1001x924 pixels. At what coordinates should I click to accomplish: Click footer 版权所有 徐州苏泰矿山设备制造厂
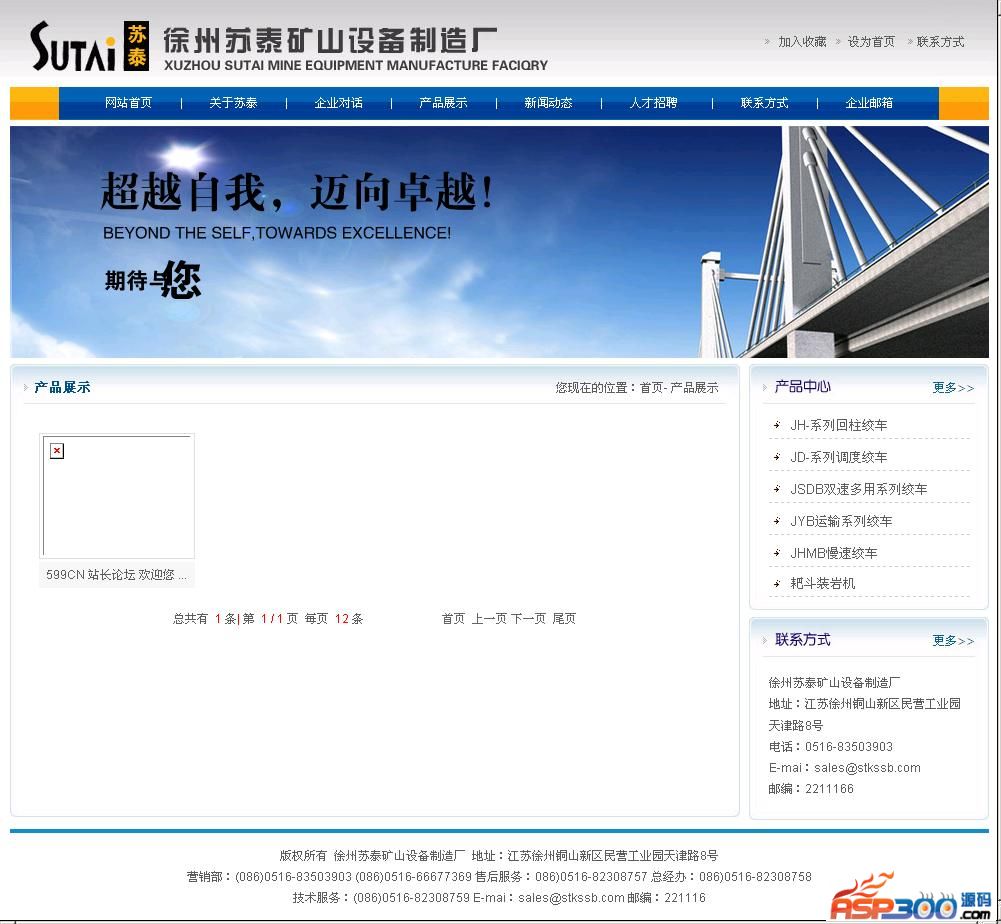pyautogui.click(x=372, y=856)
